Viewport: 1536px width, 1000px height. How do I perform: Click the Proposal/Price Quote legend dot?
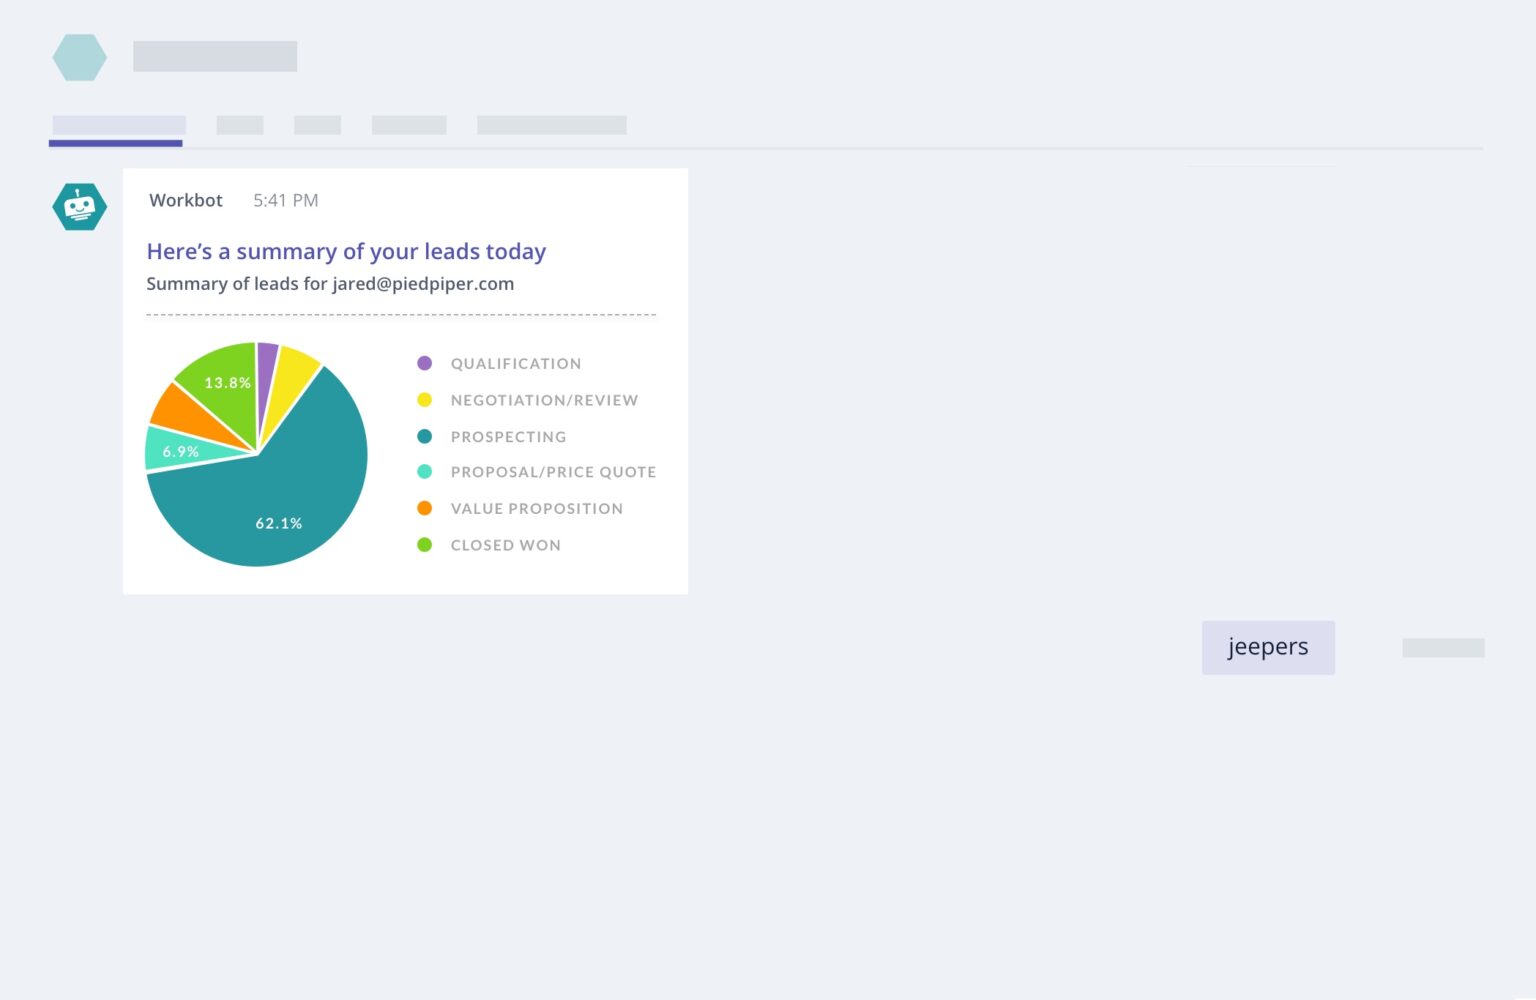click(x=425, y=471)
